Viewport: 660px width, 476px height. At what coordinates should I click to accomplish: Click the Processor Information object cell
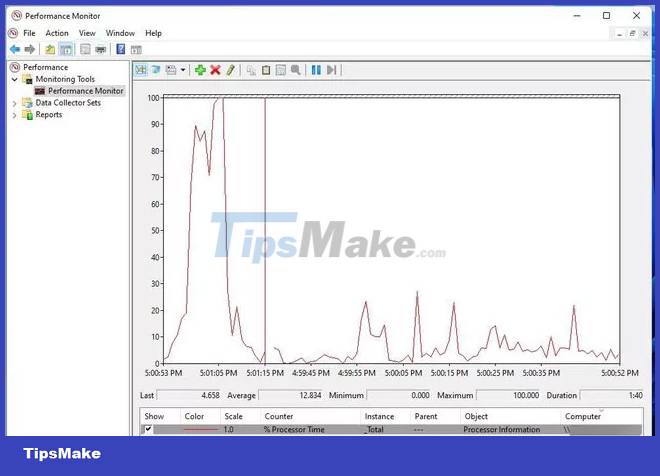point(501,430)
